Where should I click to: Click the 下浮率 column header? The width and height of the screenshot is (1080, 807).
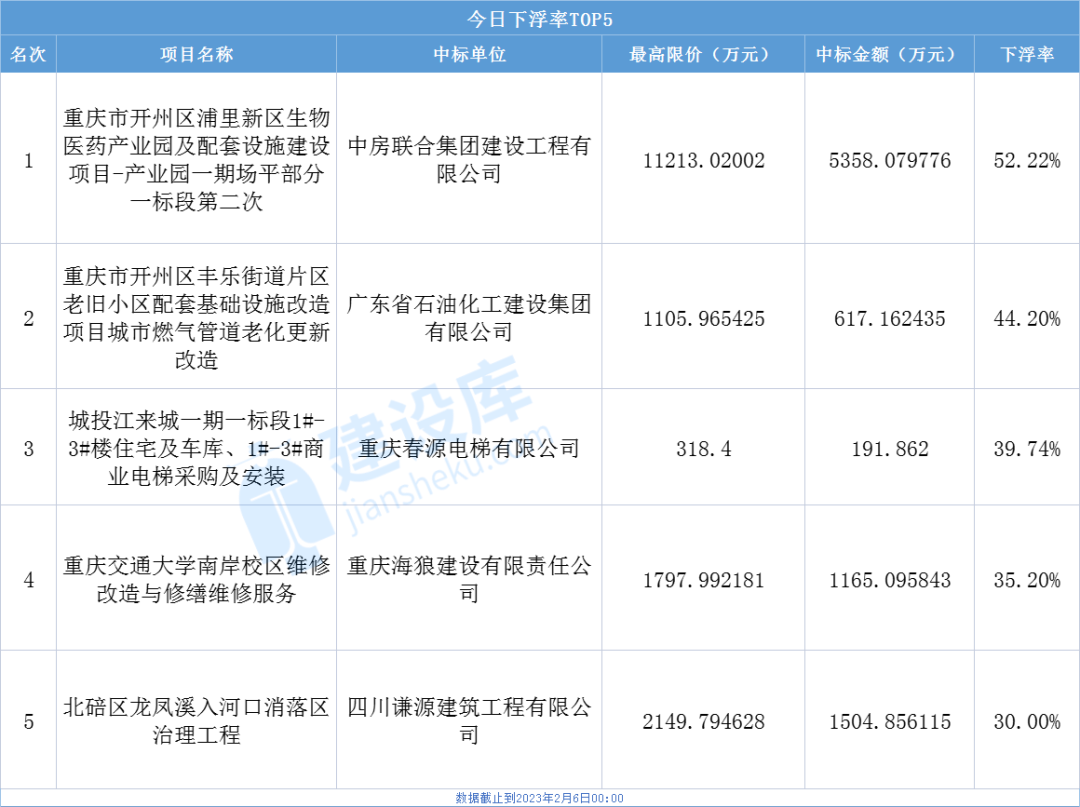pos(1027,55)
